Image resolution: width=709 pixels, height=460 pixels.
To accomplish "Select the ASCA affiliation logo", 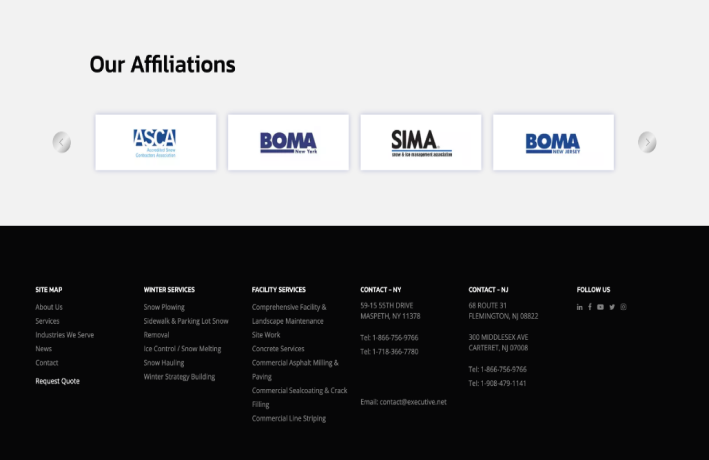I will [155, 142].
